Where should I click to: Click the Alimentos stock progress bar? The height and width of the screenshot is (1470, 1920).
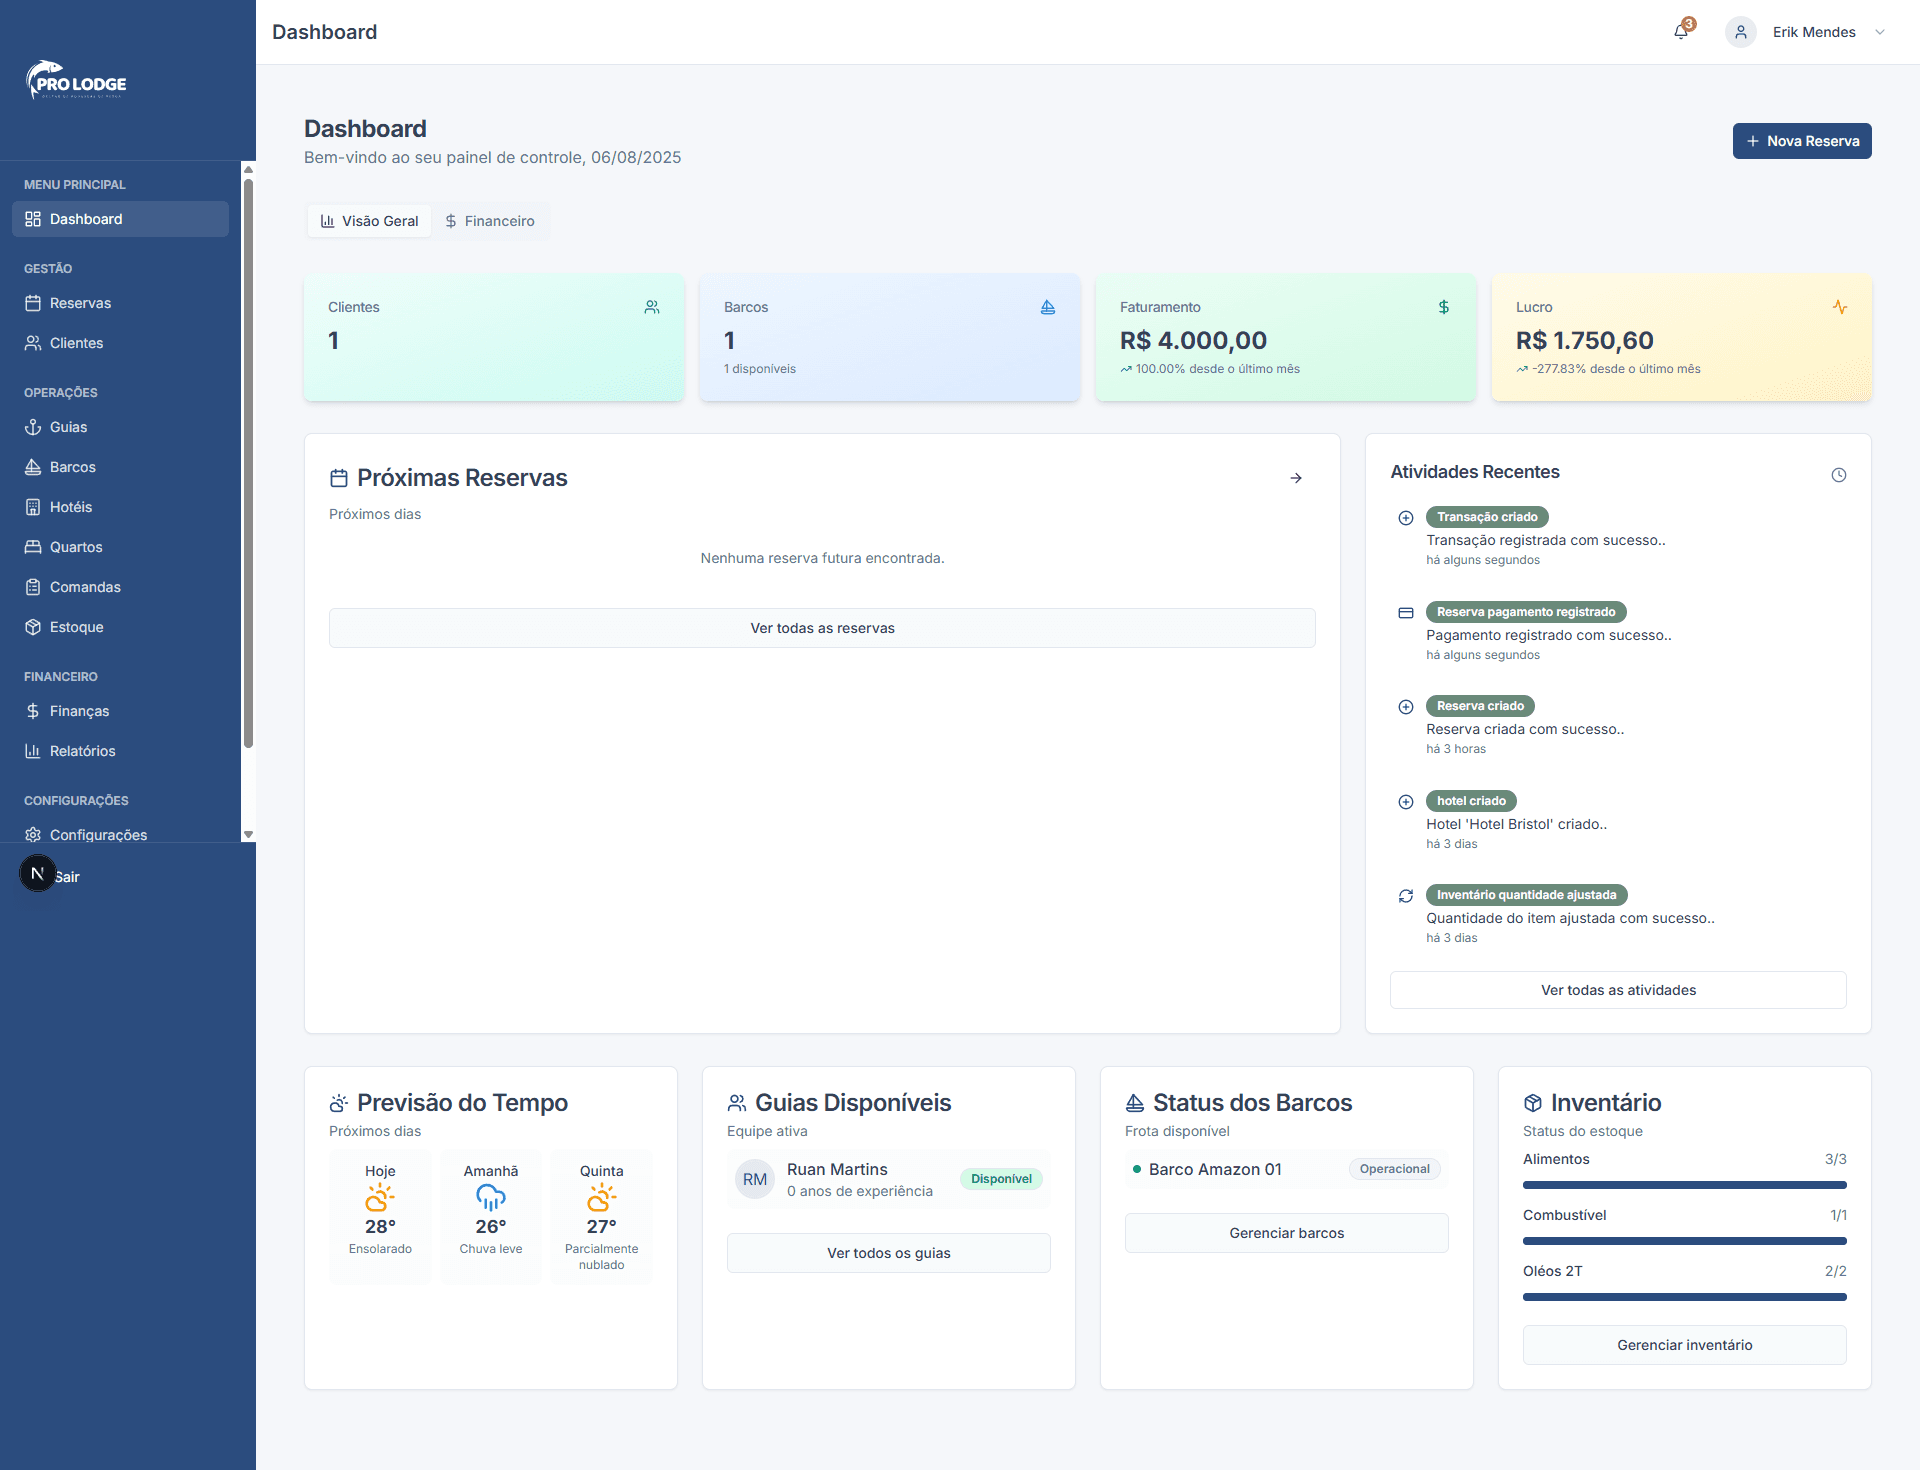1684,1185
